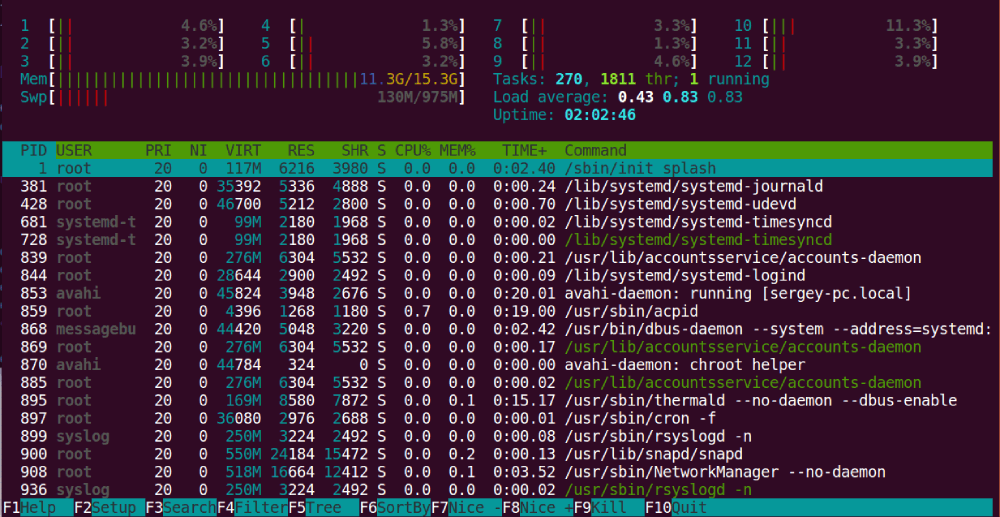Click the CPU 4 usage meter
Screen dimensions: 1000x517
coord(363,26)
